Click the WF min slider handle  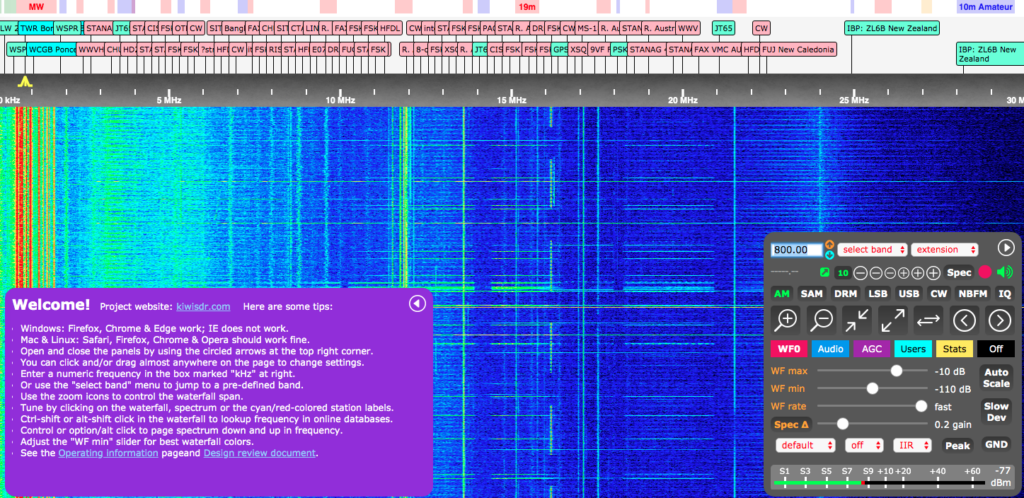(873, 388)
